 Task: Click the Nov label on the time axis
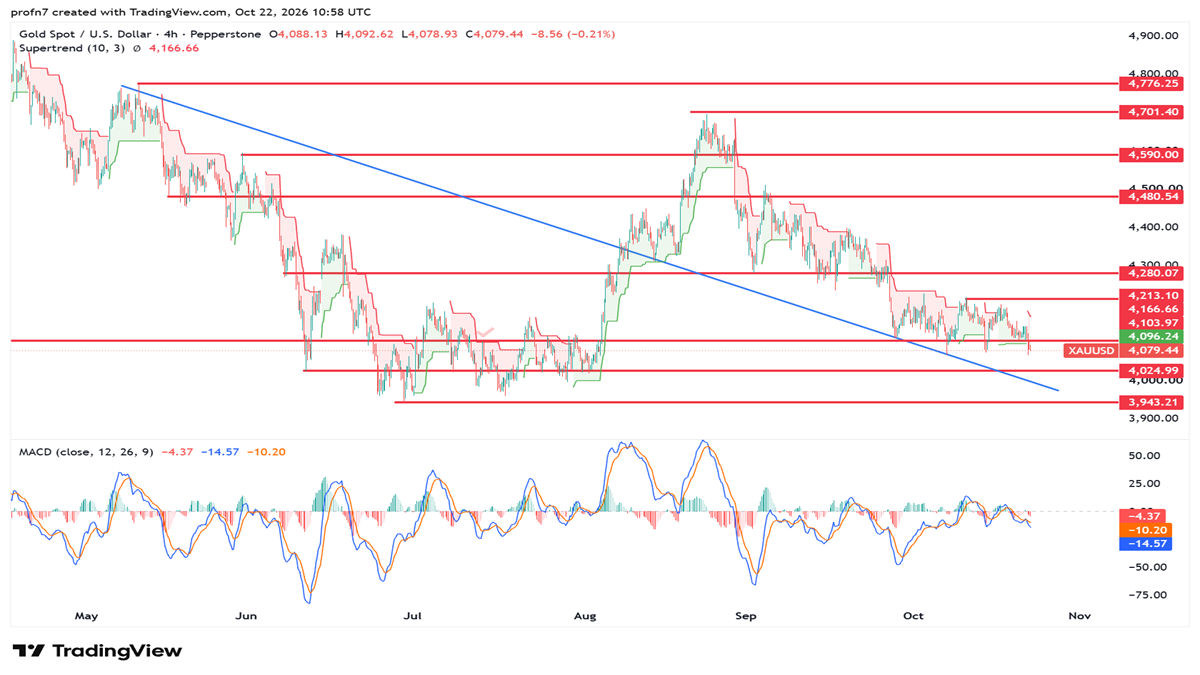coord(1078,617)
